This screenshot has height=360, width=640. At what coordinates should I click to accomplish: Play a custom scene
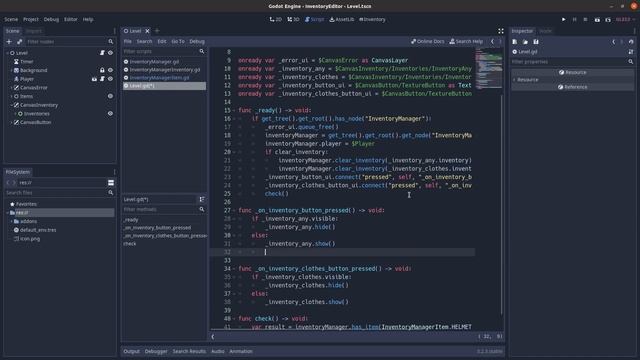click(x=608, y=19)
